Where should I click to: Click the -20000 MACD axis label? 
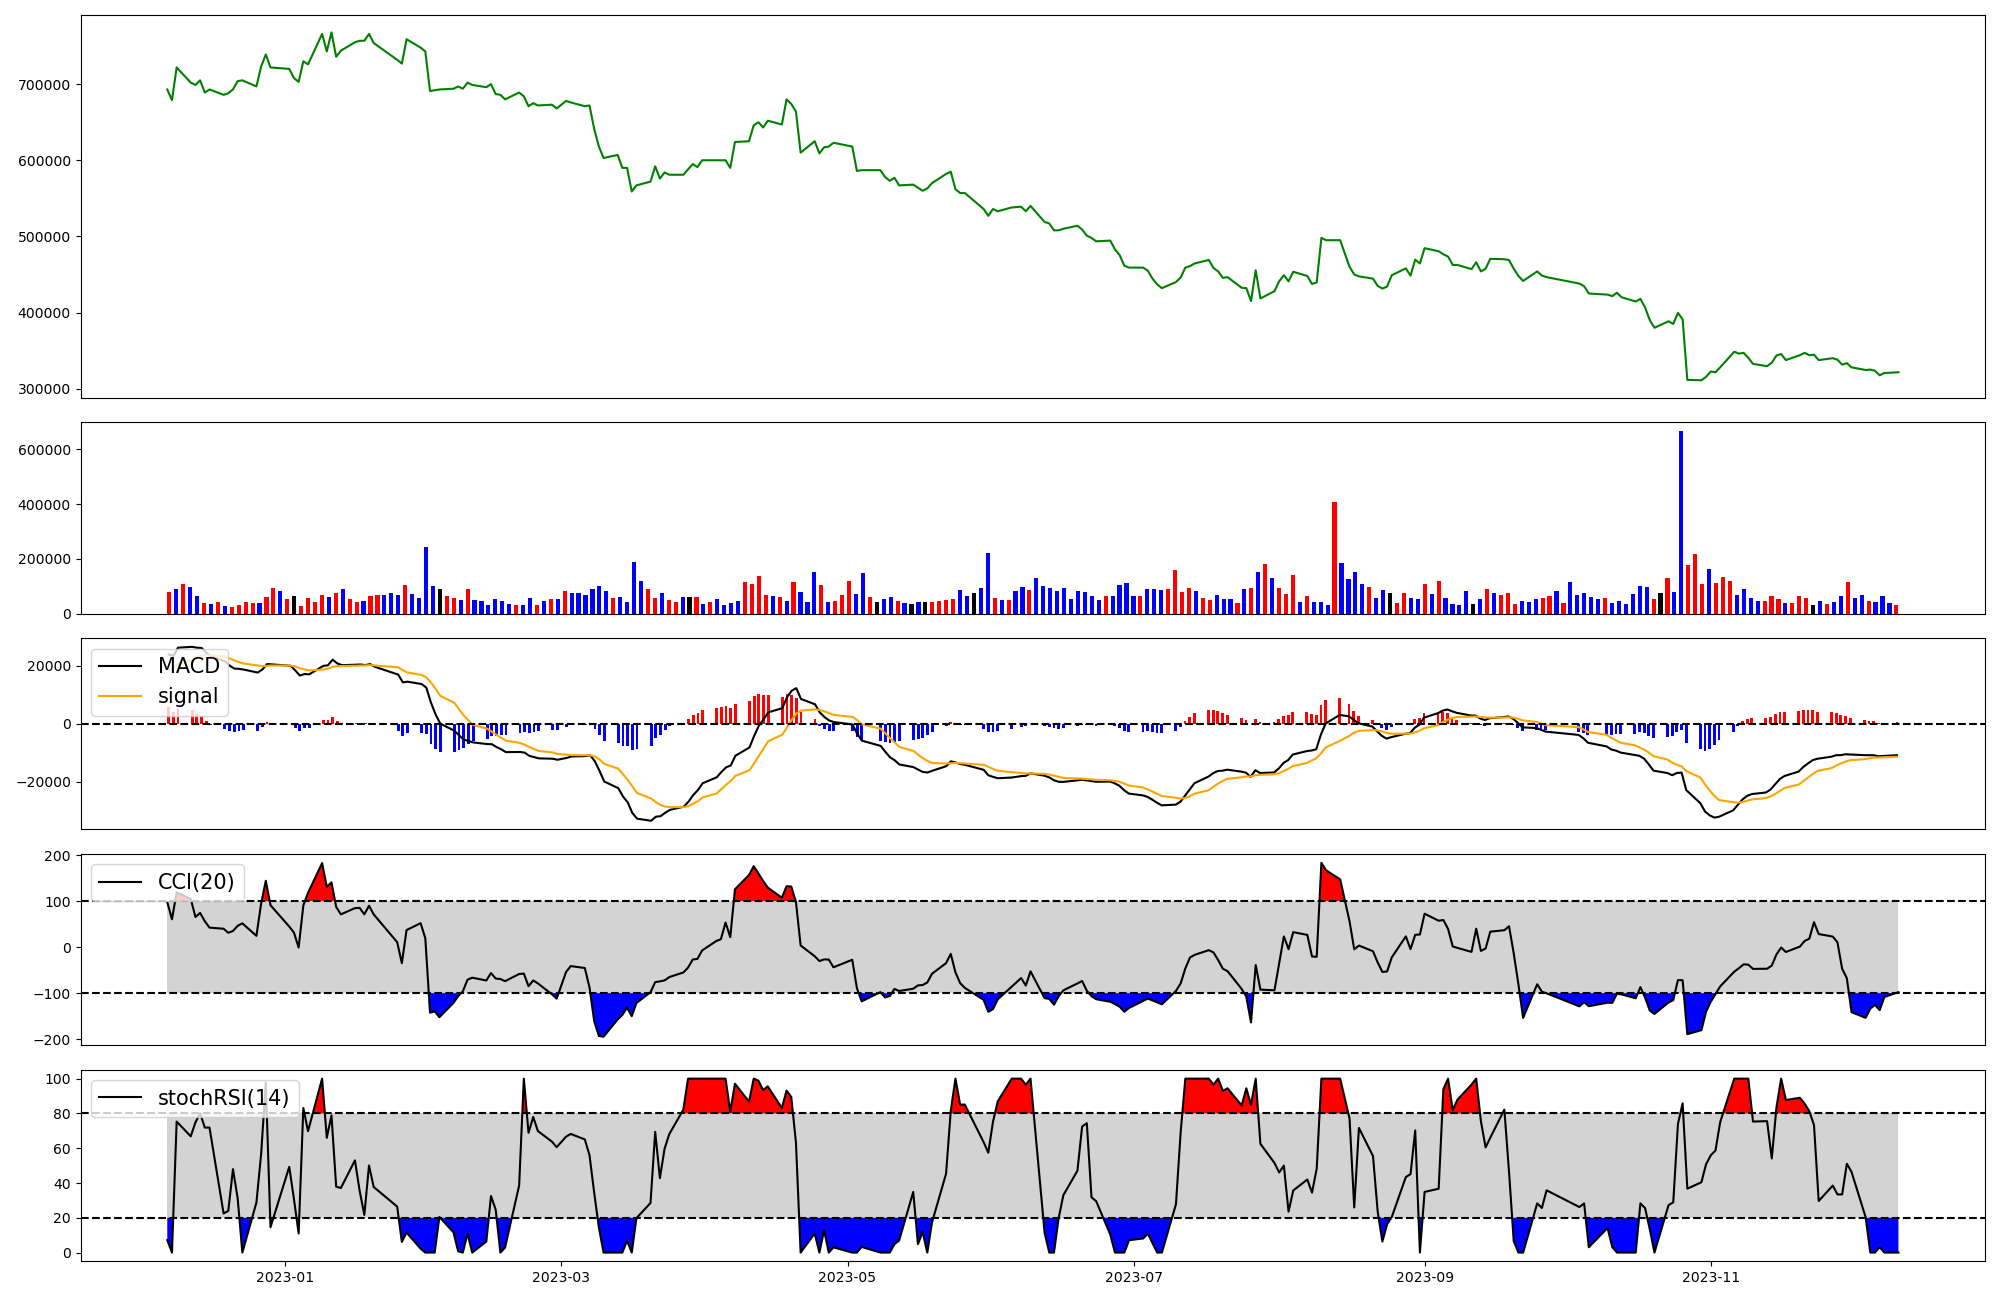(44, 782)
